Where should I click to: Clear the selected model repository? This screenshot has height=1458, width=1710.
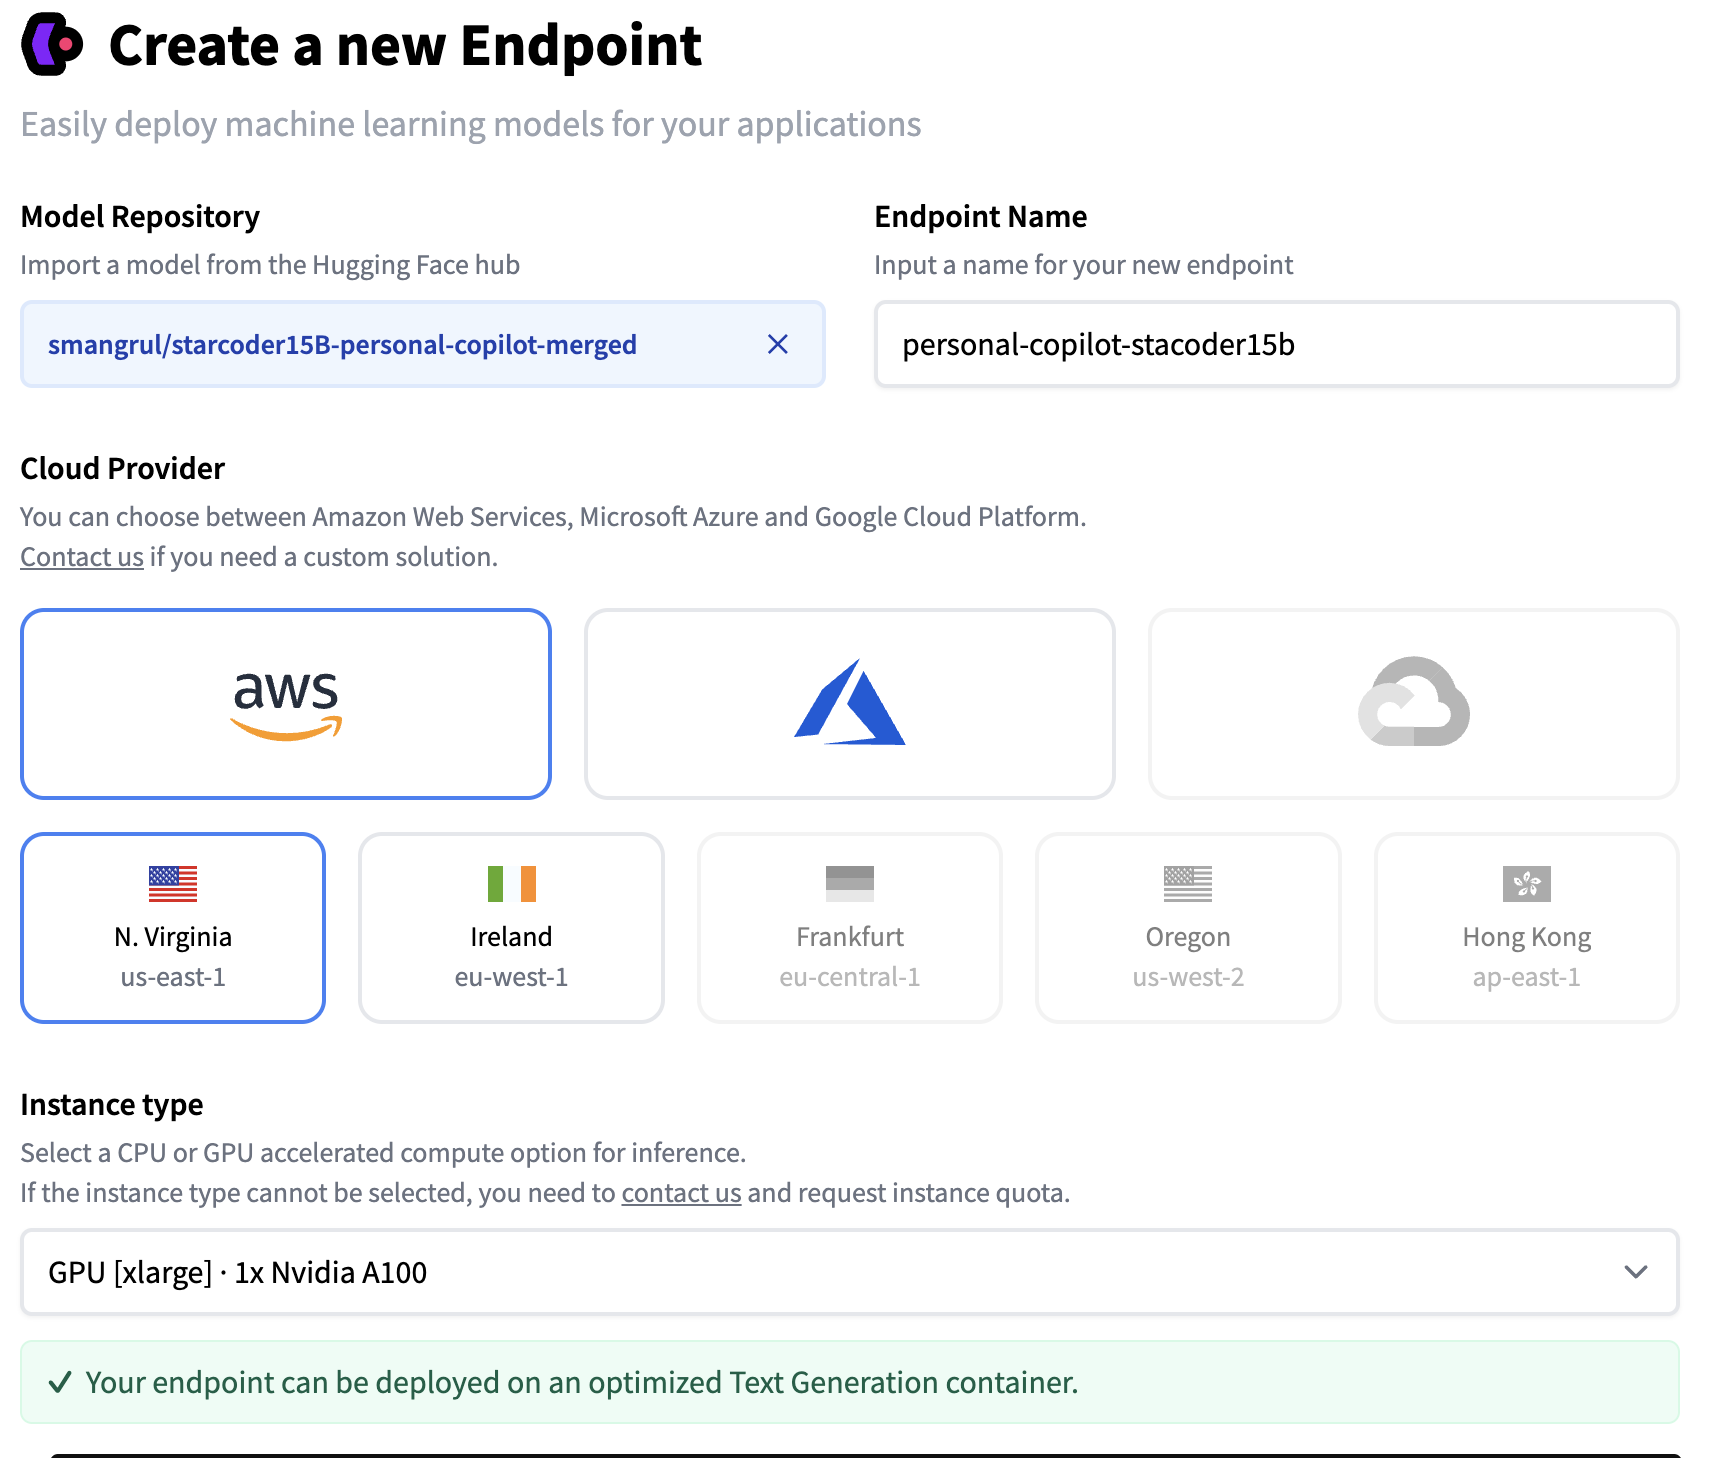click(x=777, y=345)
